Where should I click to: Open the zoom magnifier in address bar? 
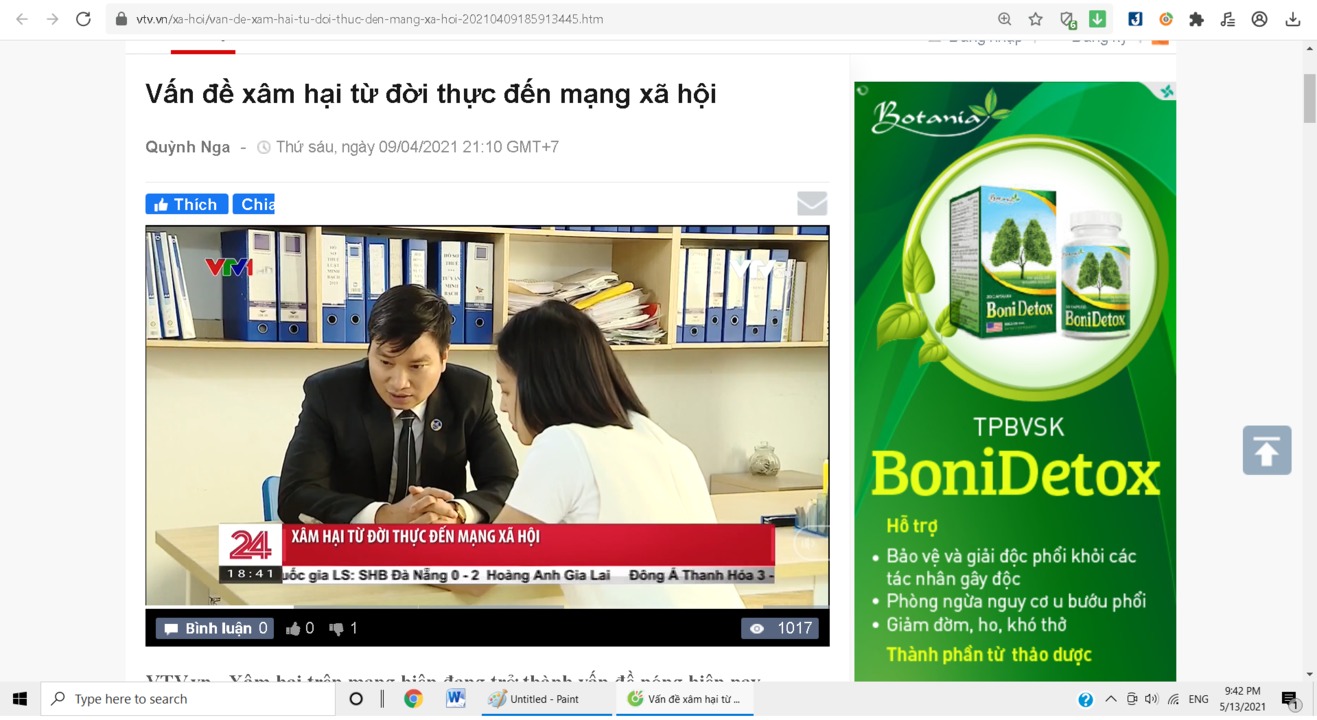tap(1004, 19)
